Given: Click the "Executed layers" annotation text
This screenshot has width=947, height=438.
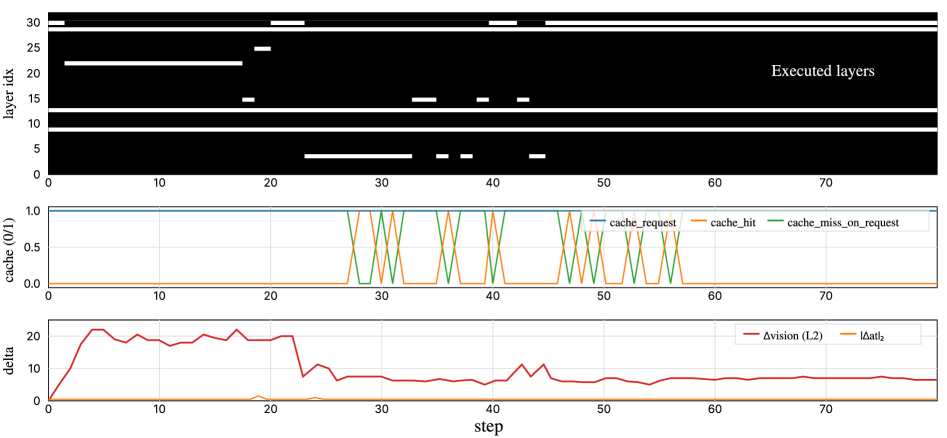Looking at the screenshot, I should (823, 71).
